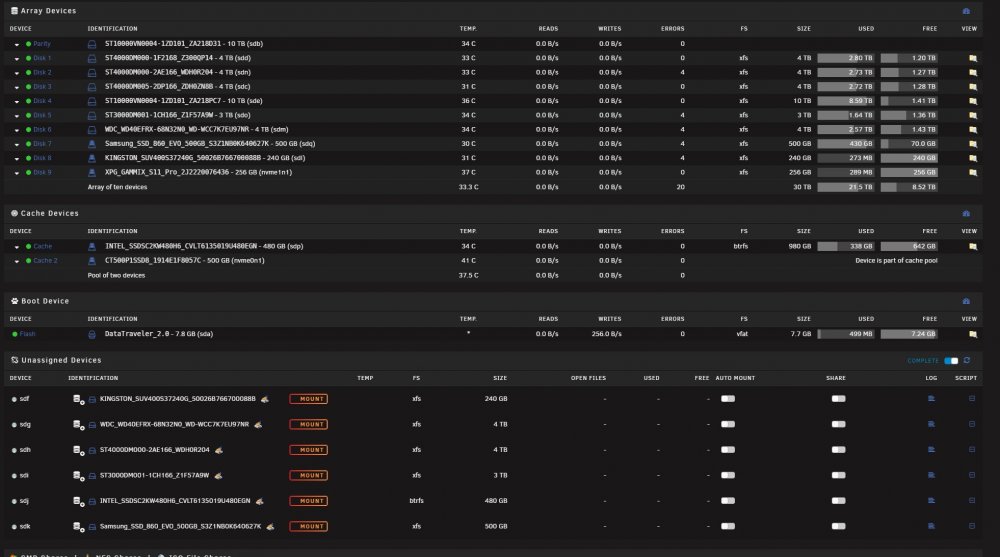Open the Disk 4 settings link
Image resolution: width=1000 pixels, height=557 pixels.
click(x=43, y=101)
